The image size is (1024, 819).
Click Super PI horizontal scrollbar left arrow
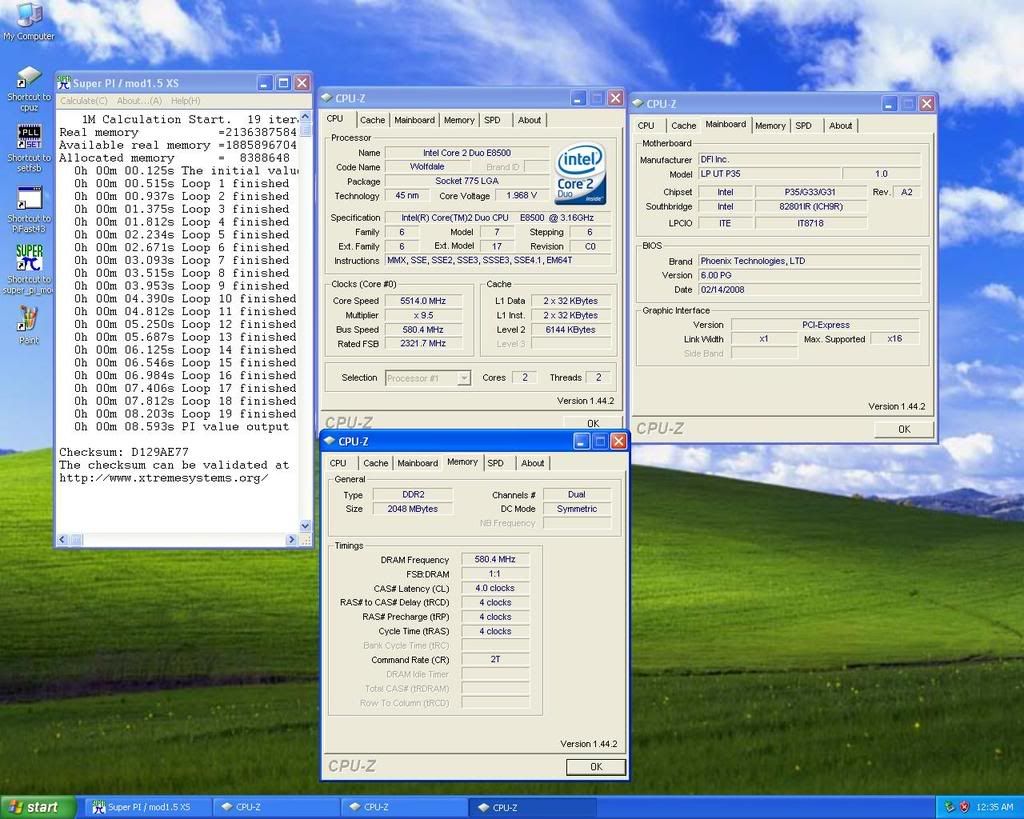pyautogui.click(x=62, y=539)
